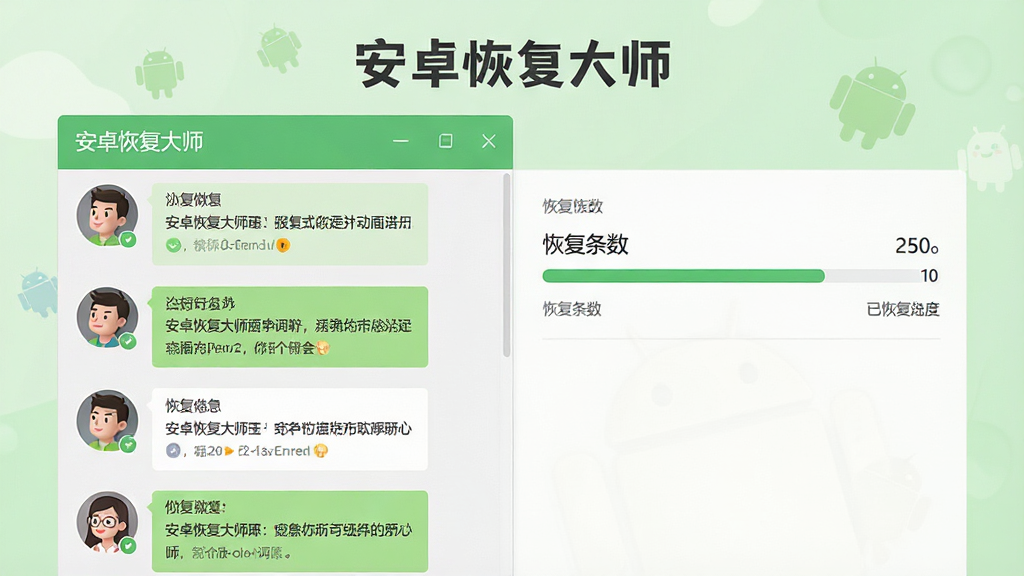Click the message list vertical scrollbar
1024x576 pixels.
507,265
